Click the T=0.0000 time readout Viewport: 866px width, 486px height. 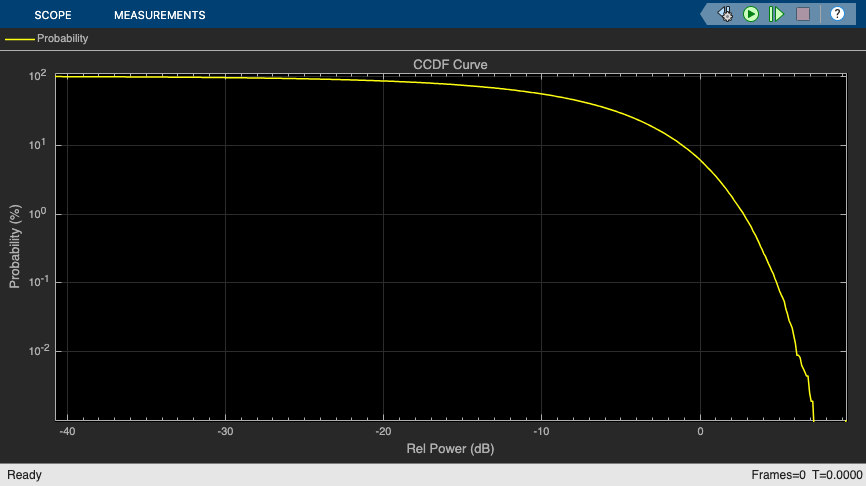(x=837, y=475)
